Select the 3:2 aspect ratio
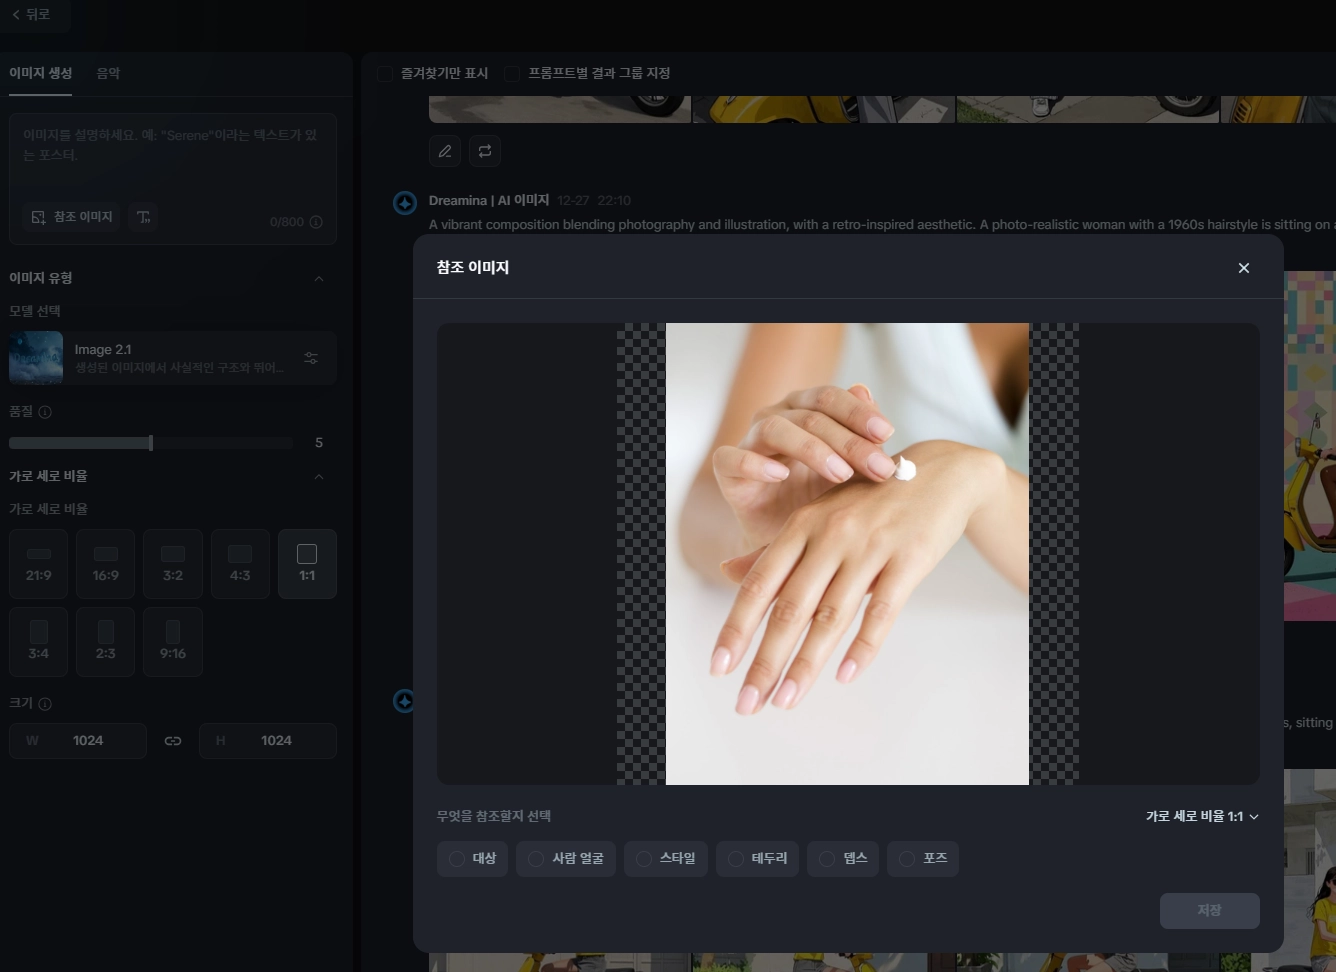Image resolution: width=1336 pixels, height=972 pixels. (x=173, y=564)
